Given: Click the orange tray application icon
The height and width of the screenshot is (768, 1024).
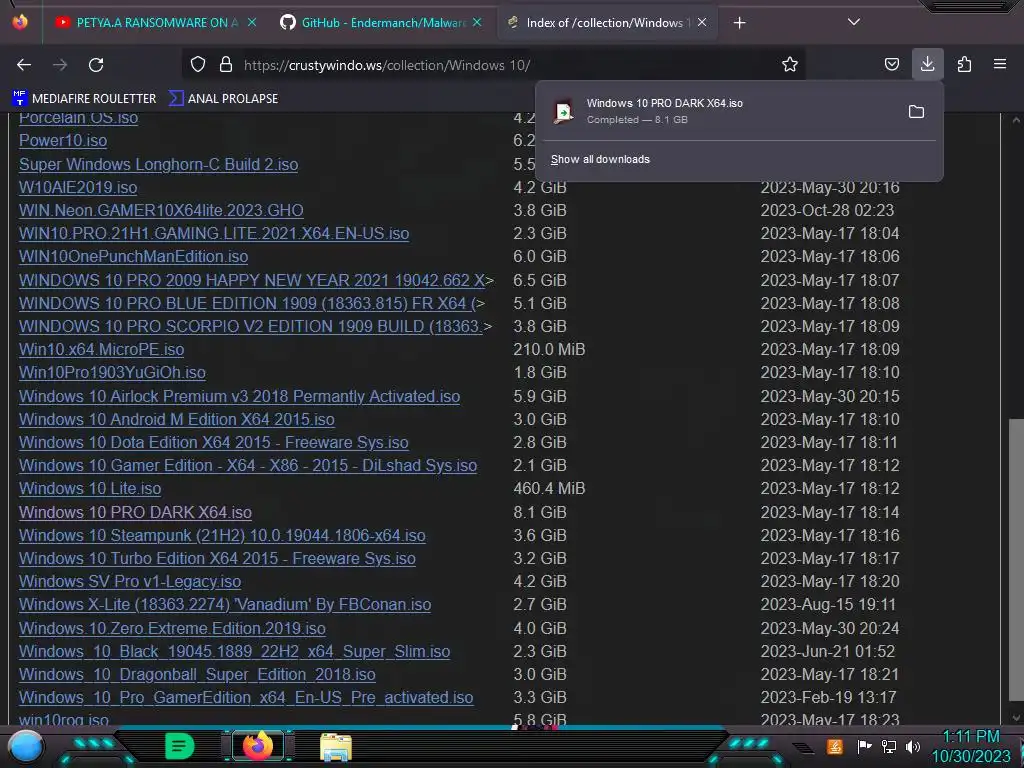Looking at the screenshot, I should click(x=835, y=746).
